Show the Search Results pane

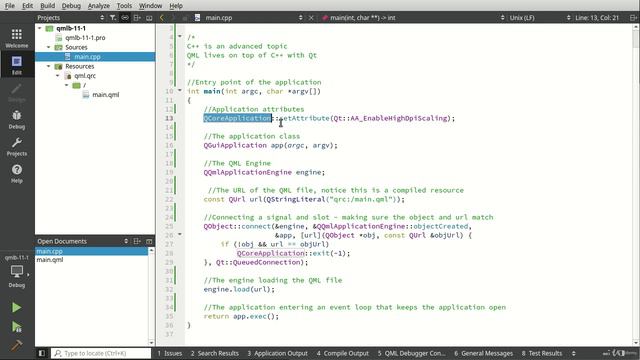point(215,353)
